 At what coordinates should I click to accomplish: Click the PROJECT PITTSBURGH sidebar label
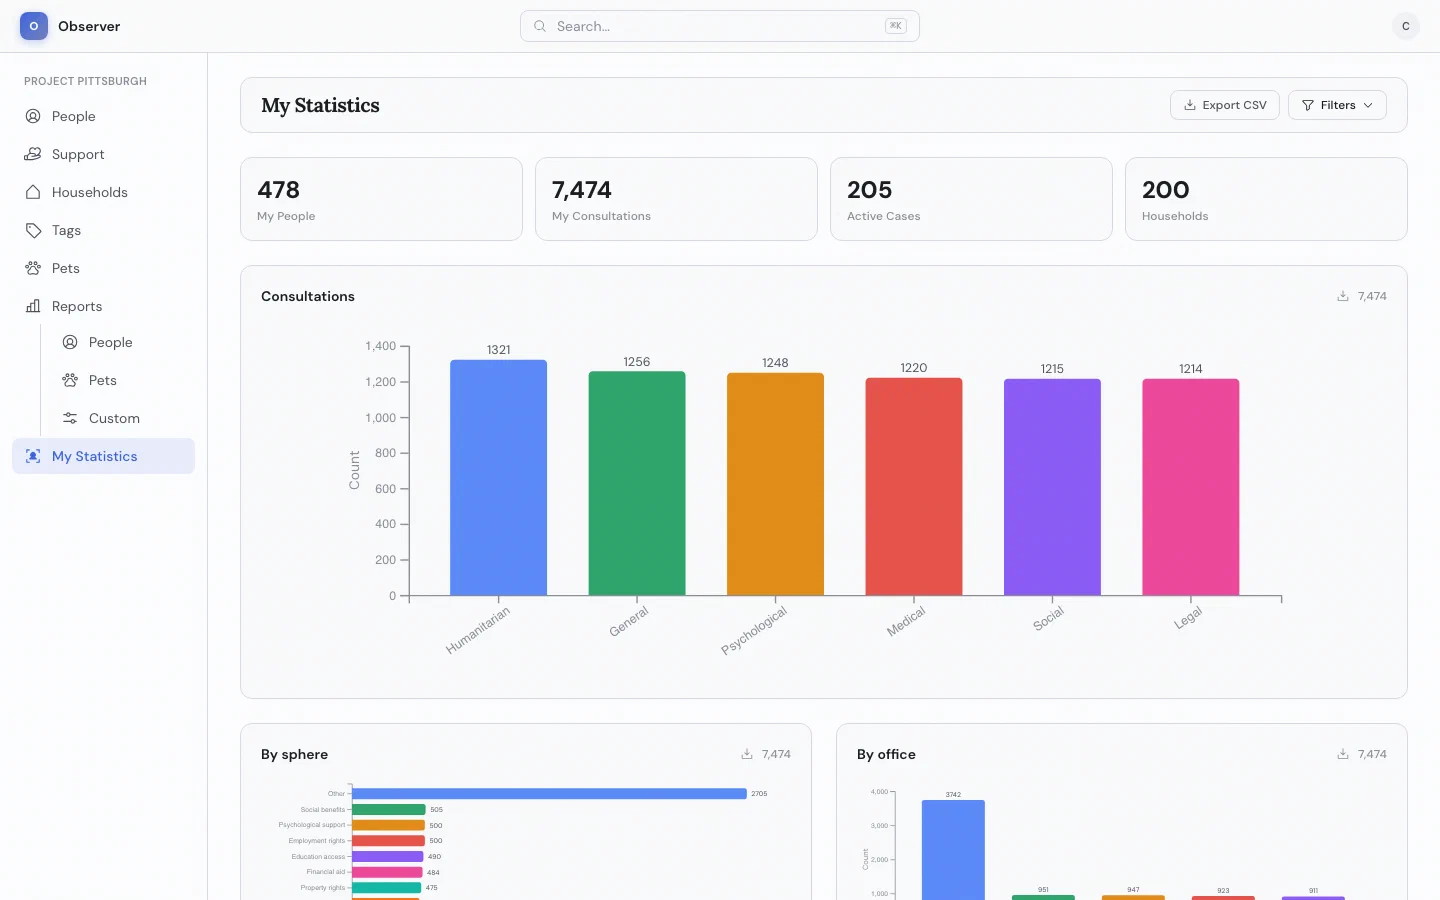pyautogui.click(x=85, y=81)
